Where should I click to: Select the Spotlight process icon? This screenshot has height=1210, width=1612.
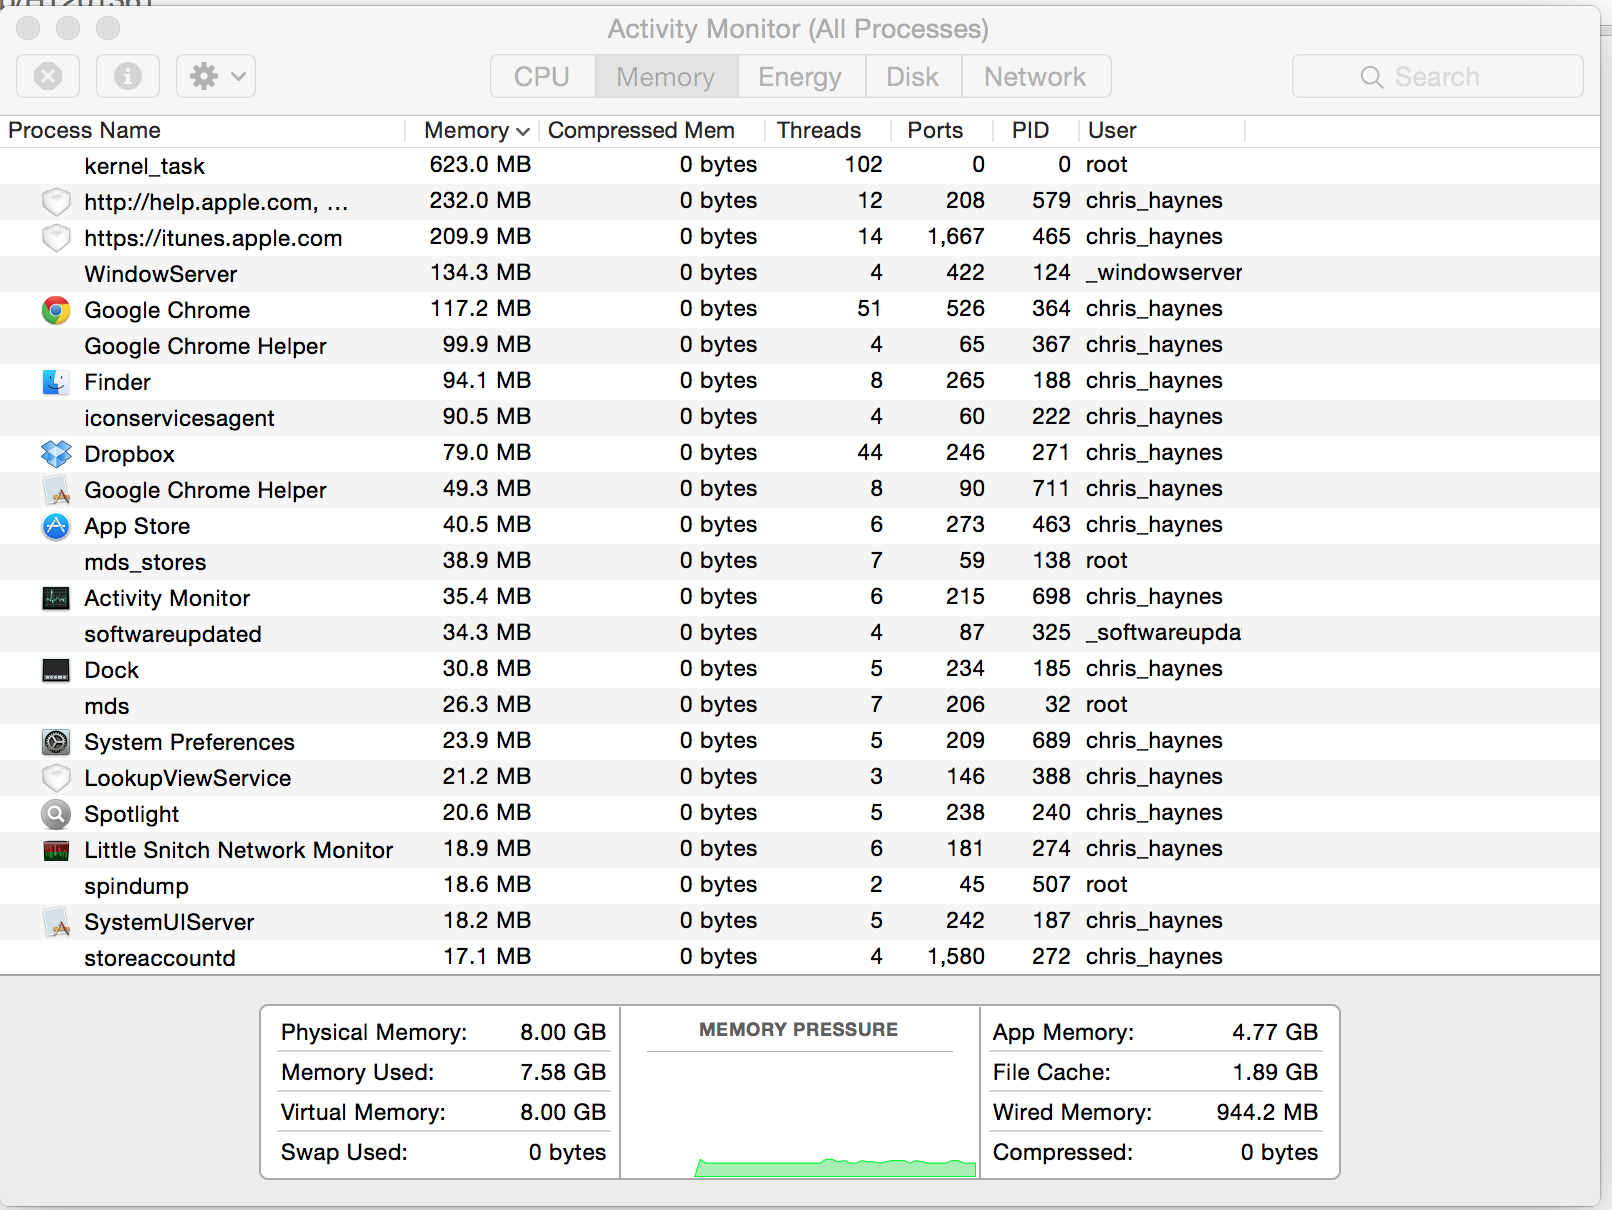point(56,814)
